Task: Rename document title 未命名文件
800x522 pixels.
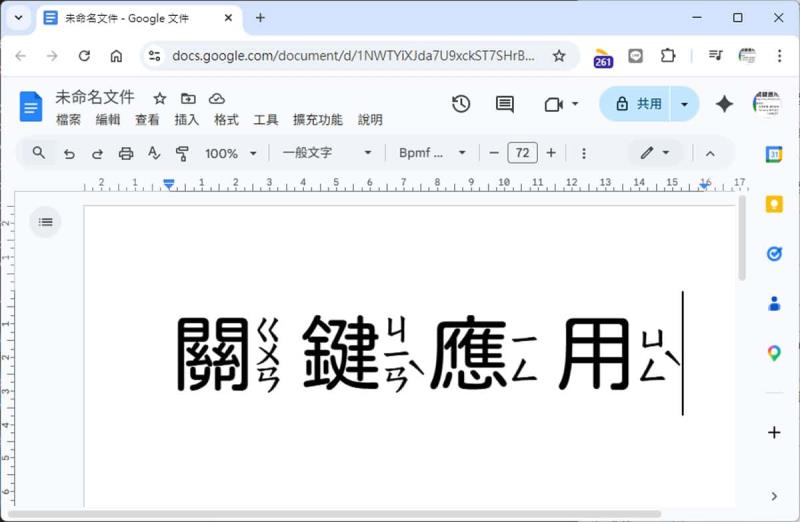Action: click(x=95, y=96)
